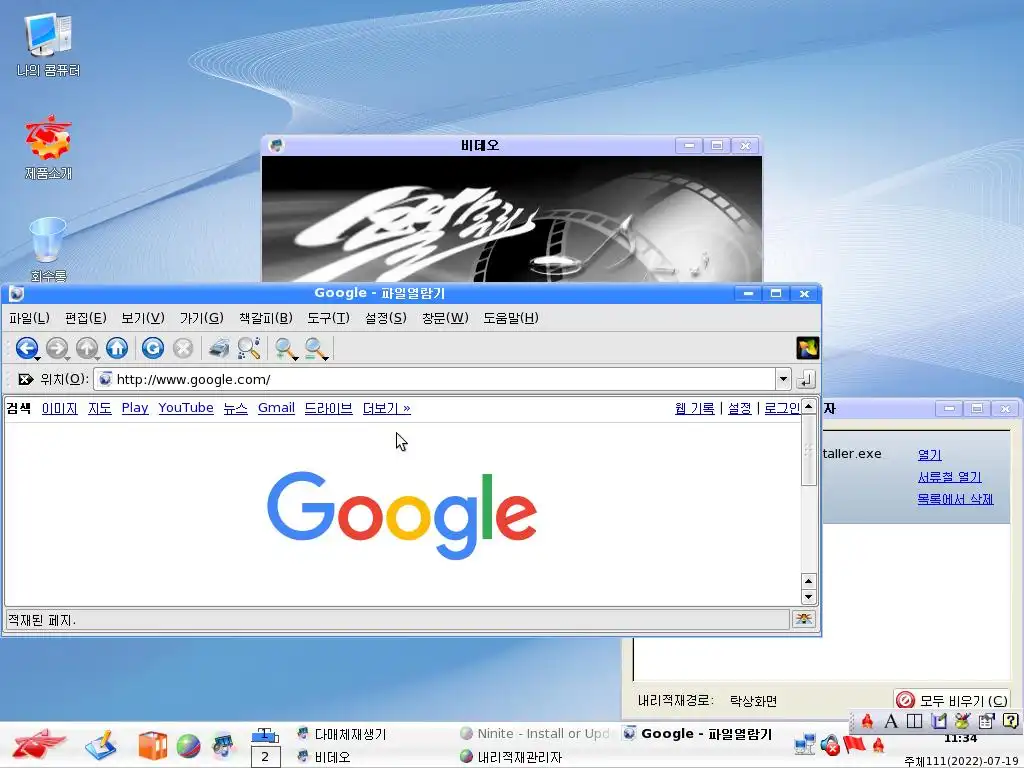
Task: Click 목록에서 삭제 in download manager
Action: point(955,499)
